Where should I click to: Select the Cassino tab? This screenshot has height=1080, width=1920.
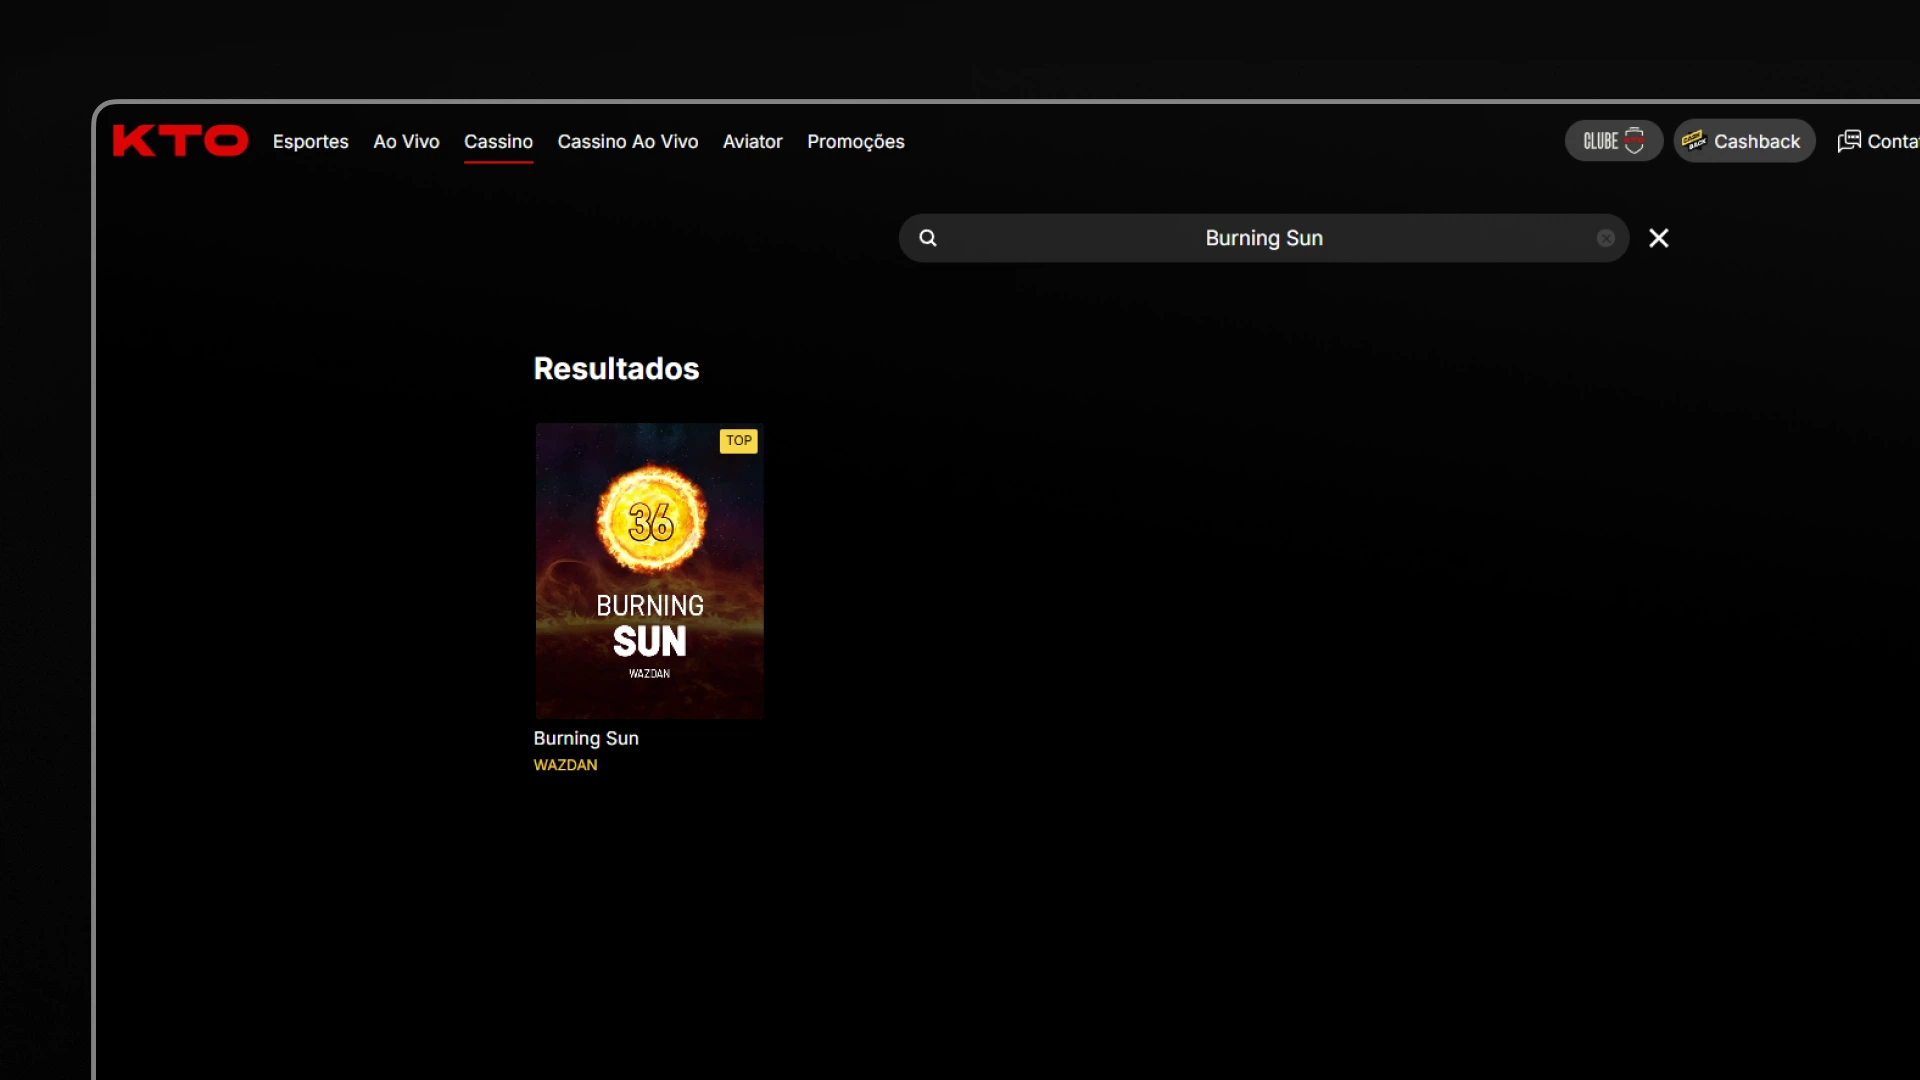[498, 142]
